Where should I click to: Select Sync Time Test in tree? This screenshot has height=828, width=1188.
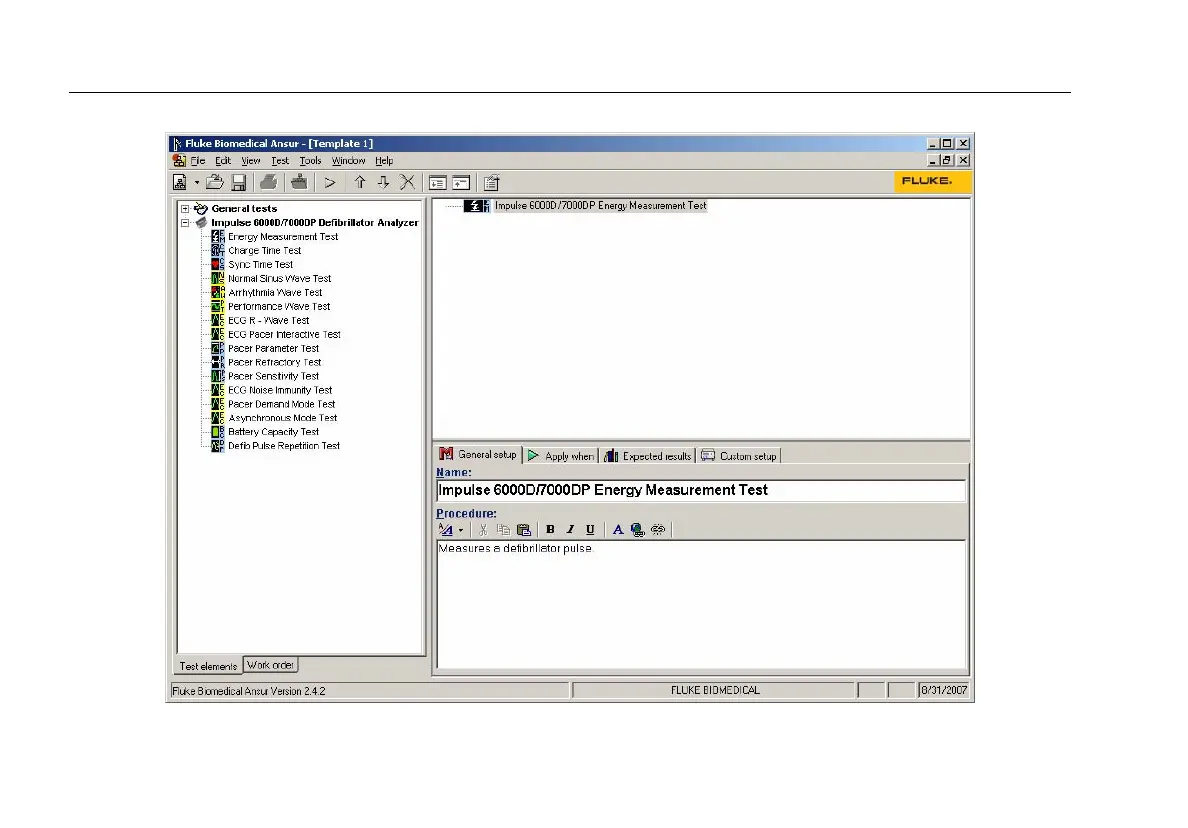click(x=260, y=264)
